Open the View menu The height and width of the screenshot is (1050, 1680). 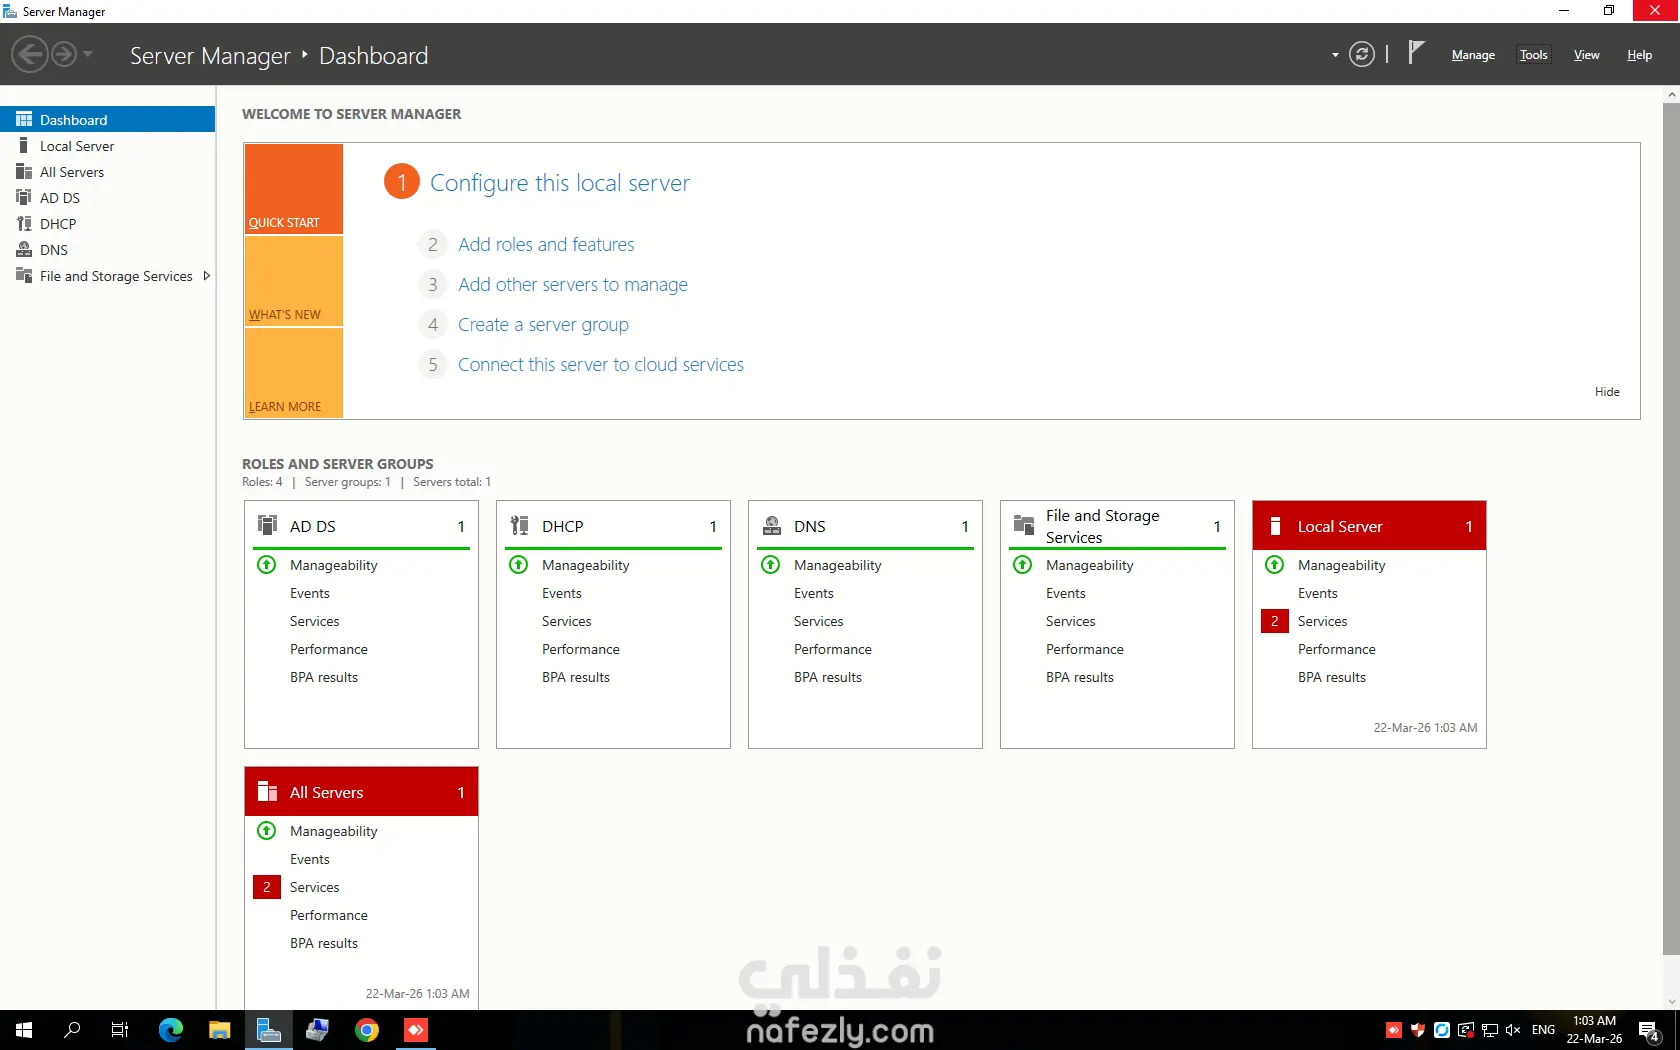click(1586, 55)
